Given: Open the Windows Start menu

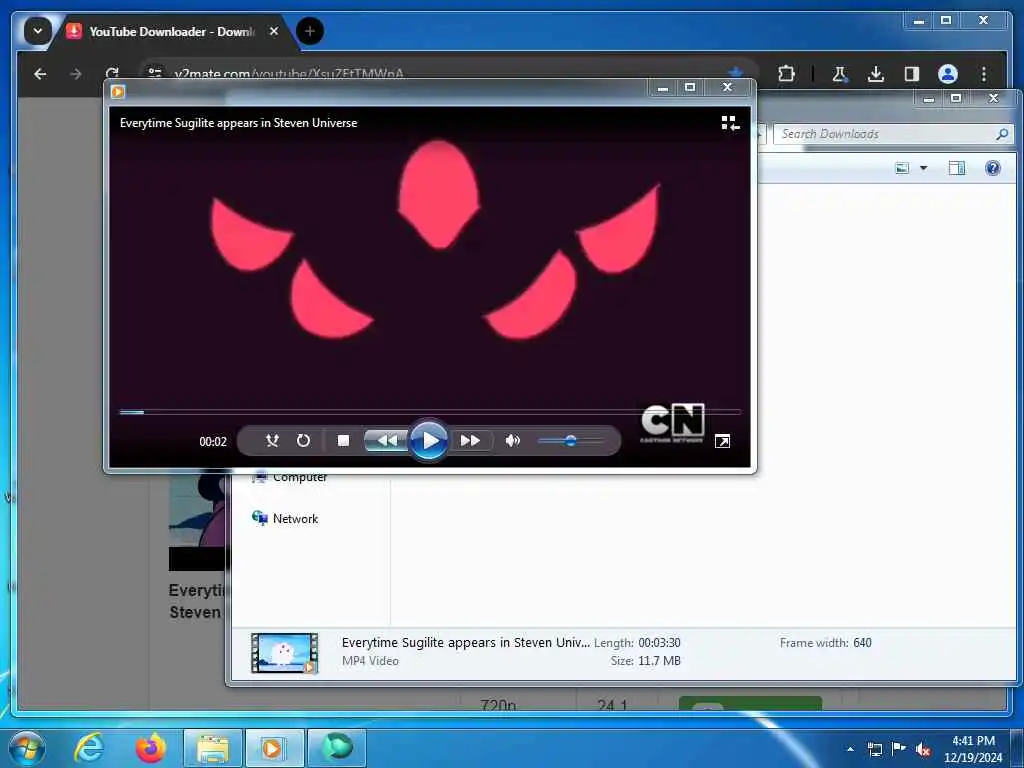Looking at the screenshot, I should pyautogui.click(x=27, y=748).
